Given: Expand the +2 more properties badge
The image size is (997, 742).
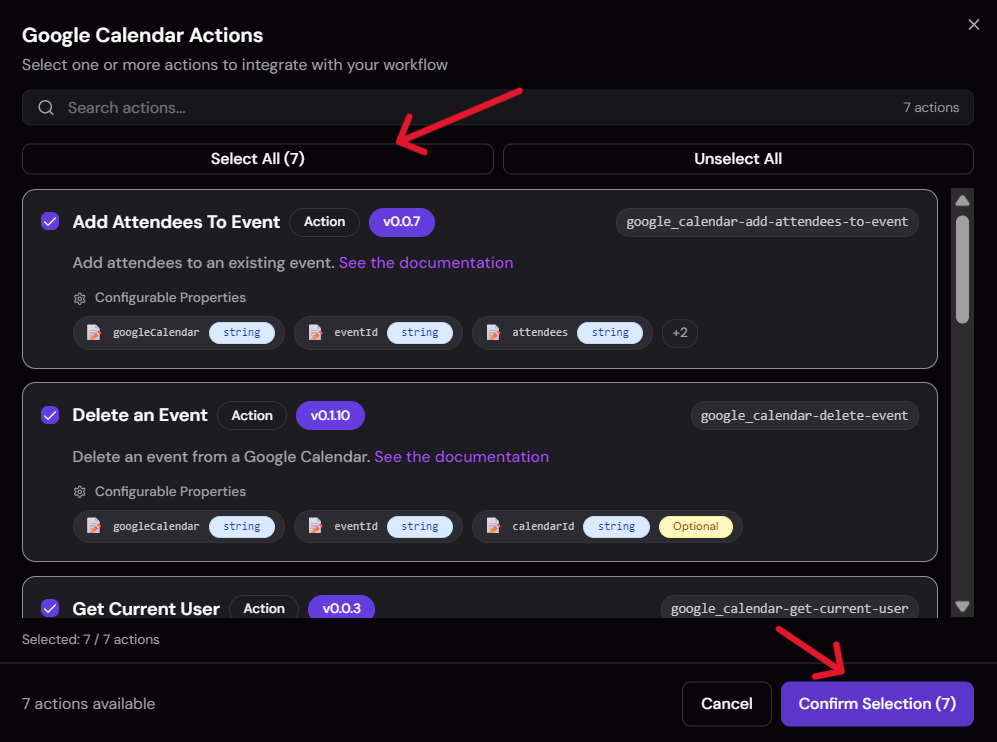Looking at the screenshot, I should (680, 333).
